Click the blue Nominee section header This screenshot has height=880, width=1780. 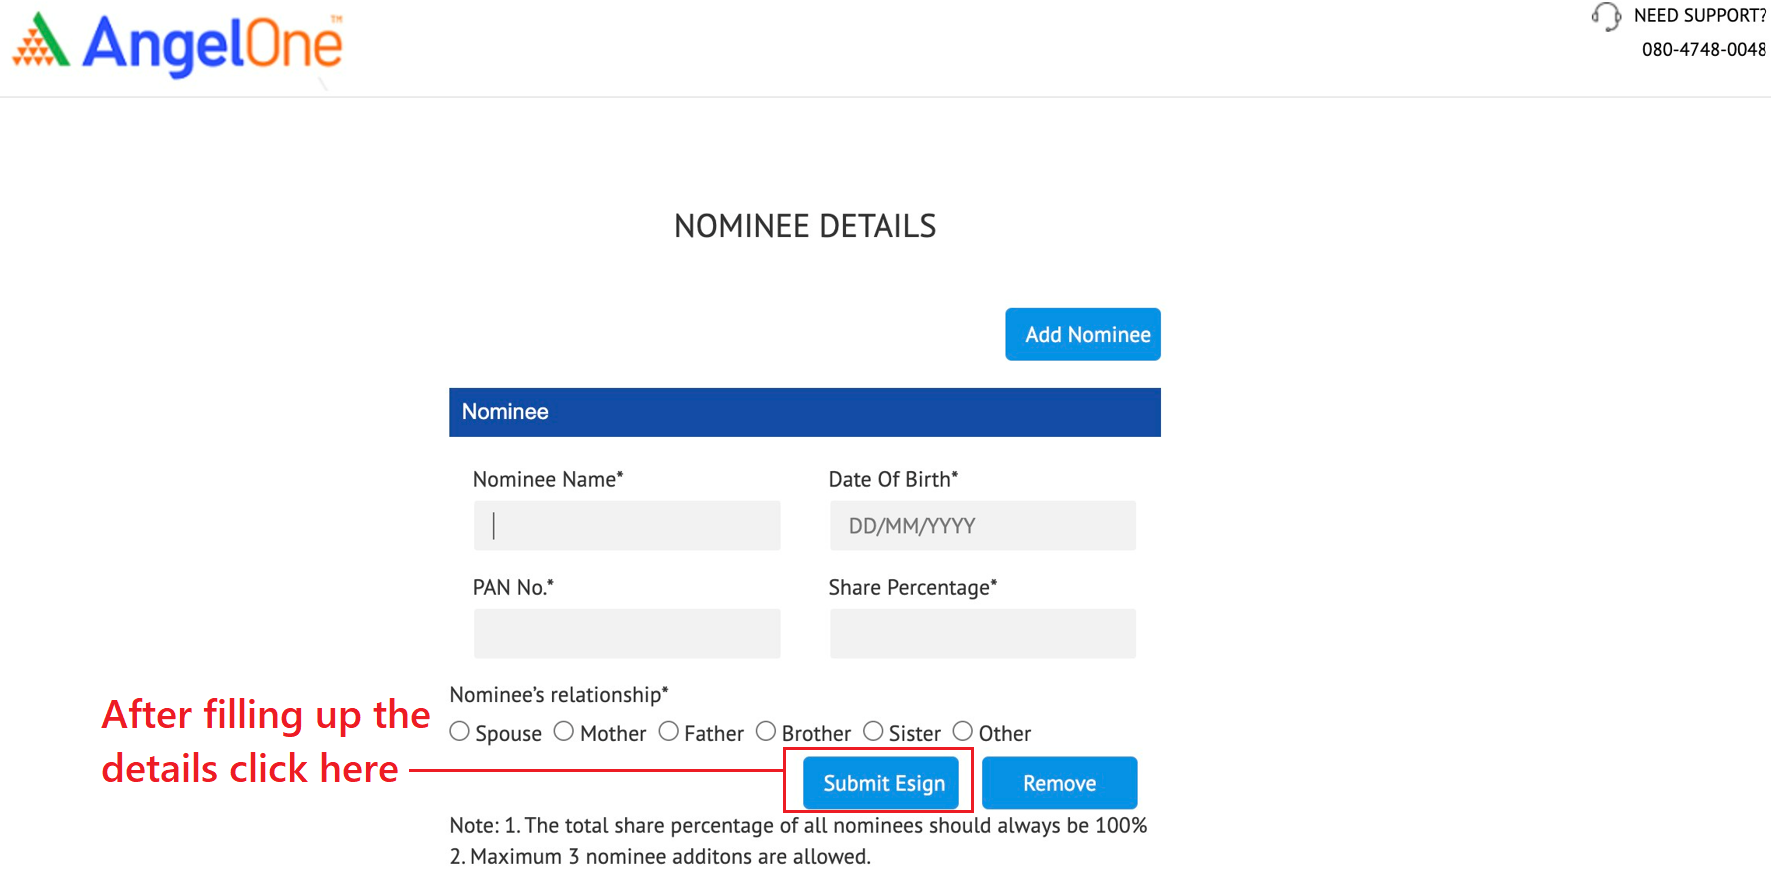pyautogui.click(x=804, y=412)
